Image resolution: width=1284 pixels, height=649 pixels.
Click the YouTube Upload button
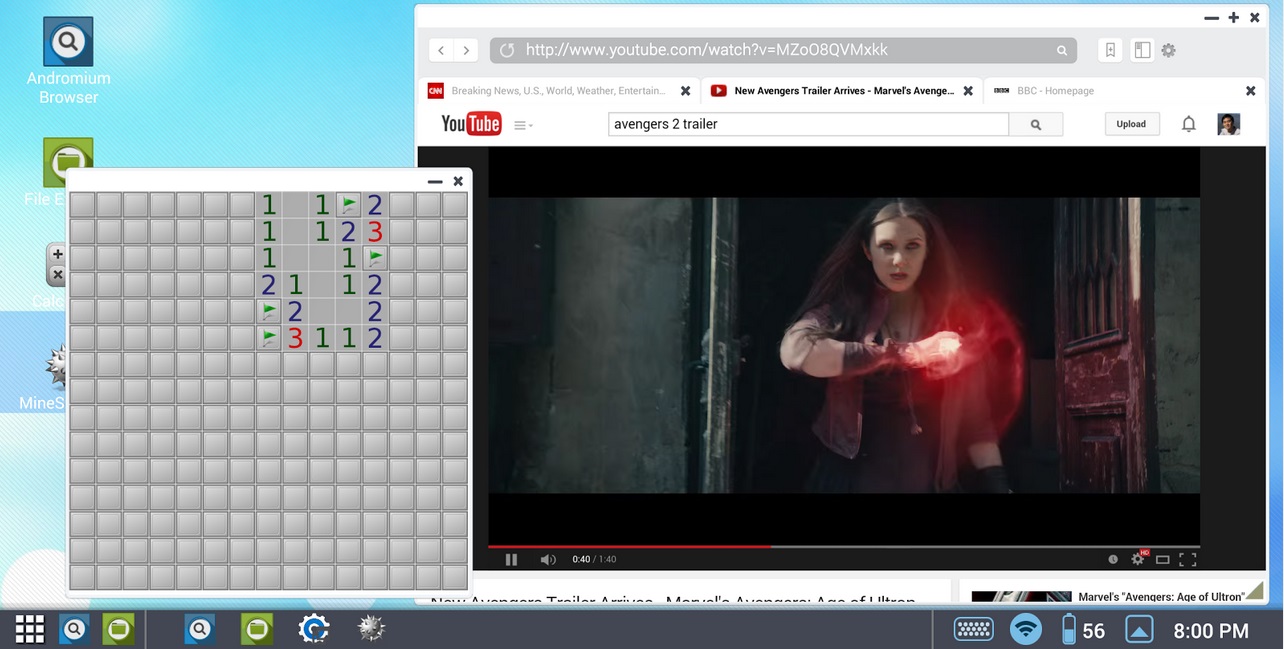coord(1131,124)
